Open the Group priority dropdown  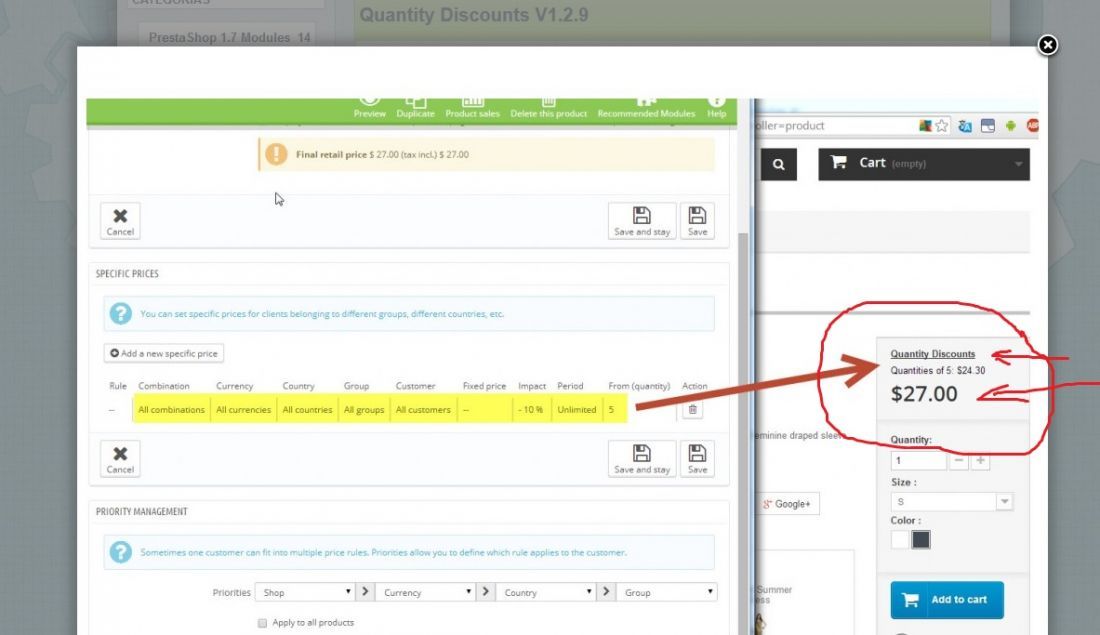(x=666, y=592)
